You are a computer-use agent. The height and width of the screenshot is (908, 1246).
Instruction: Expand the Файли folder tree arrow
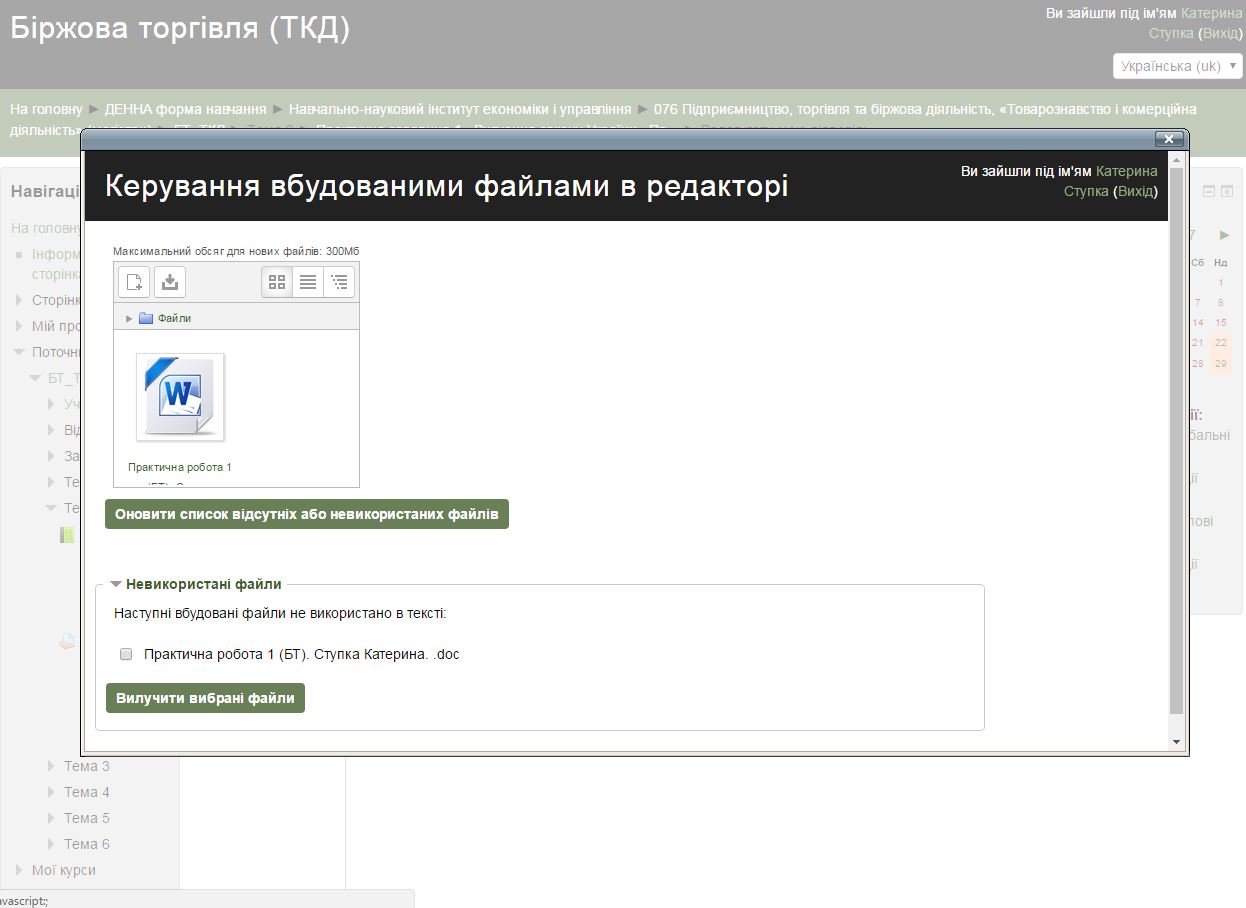click(128, 317)
